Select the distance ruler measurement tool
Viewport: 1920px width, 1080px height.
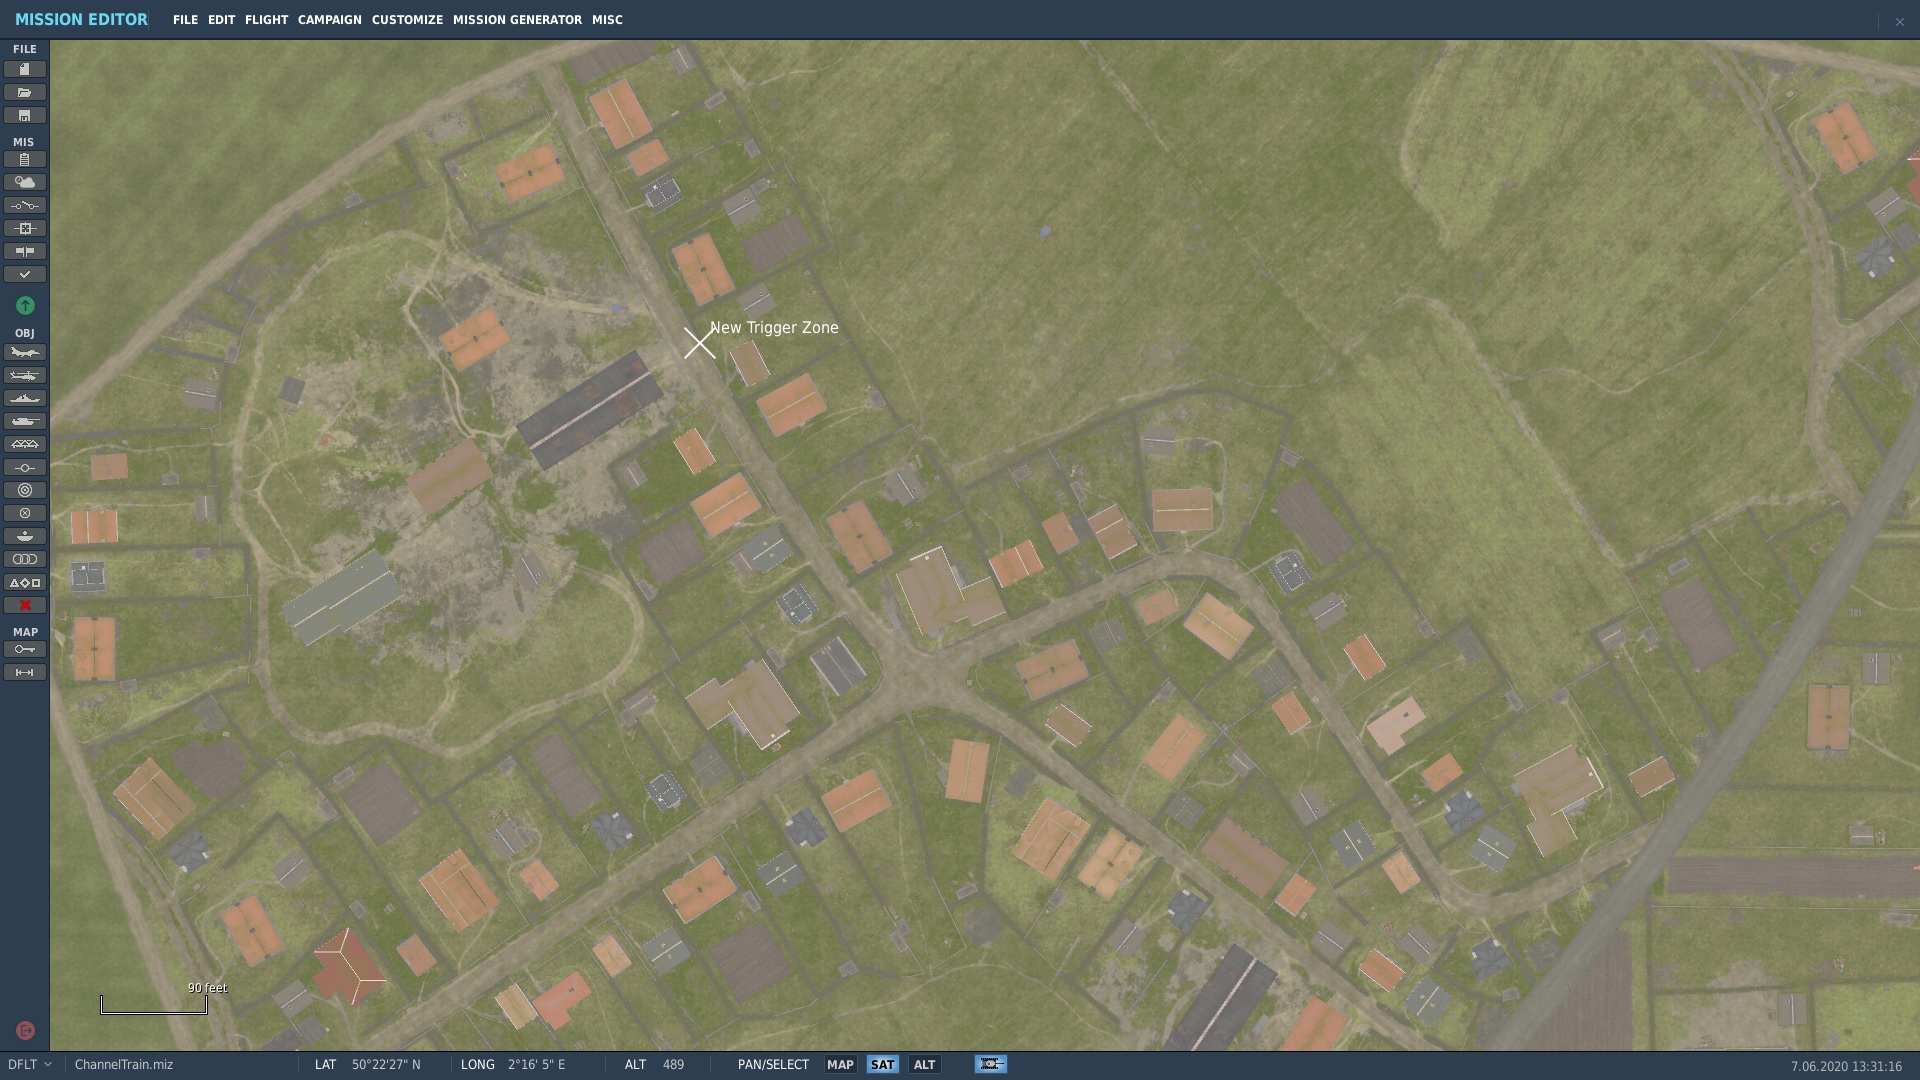(25, 672)
